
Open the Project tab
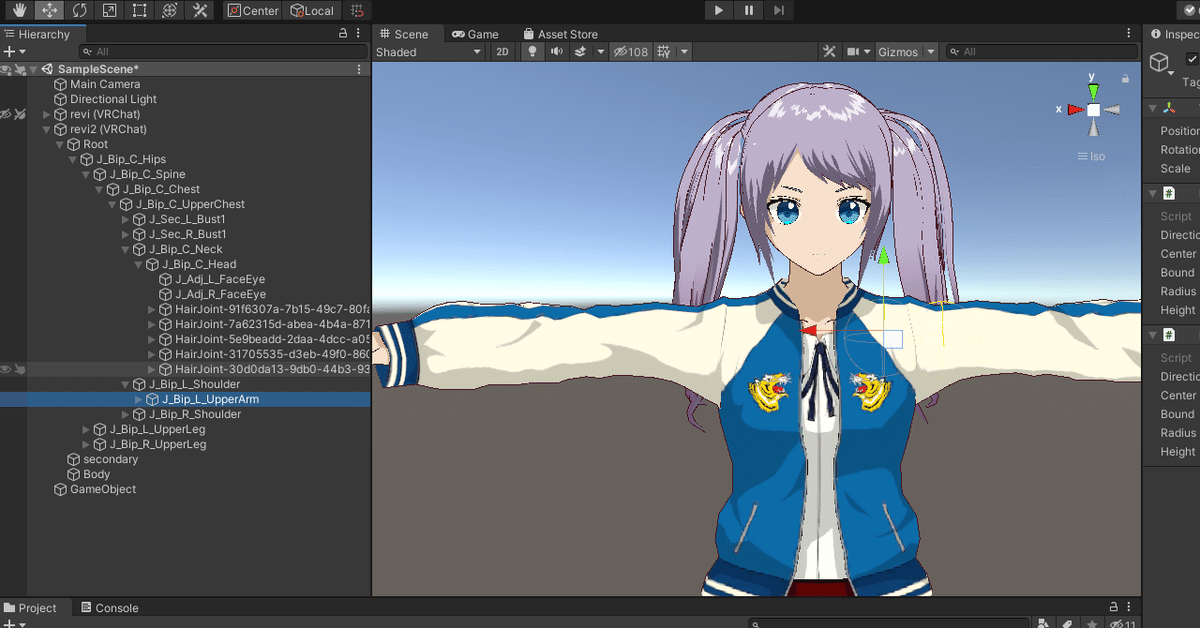31,608
